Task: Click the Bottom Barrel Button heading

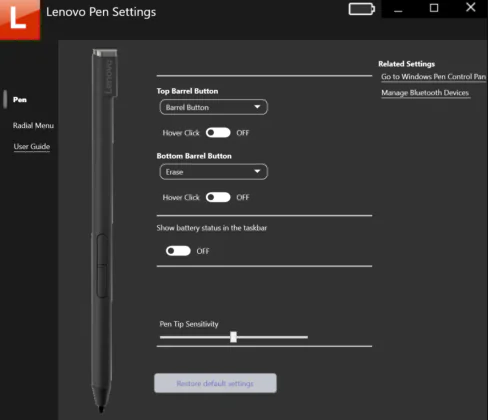Action: tap(194, 156)
